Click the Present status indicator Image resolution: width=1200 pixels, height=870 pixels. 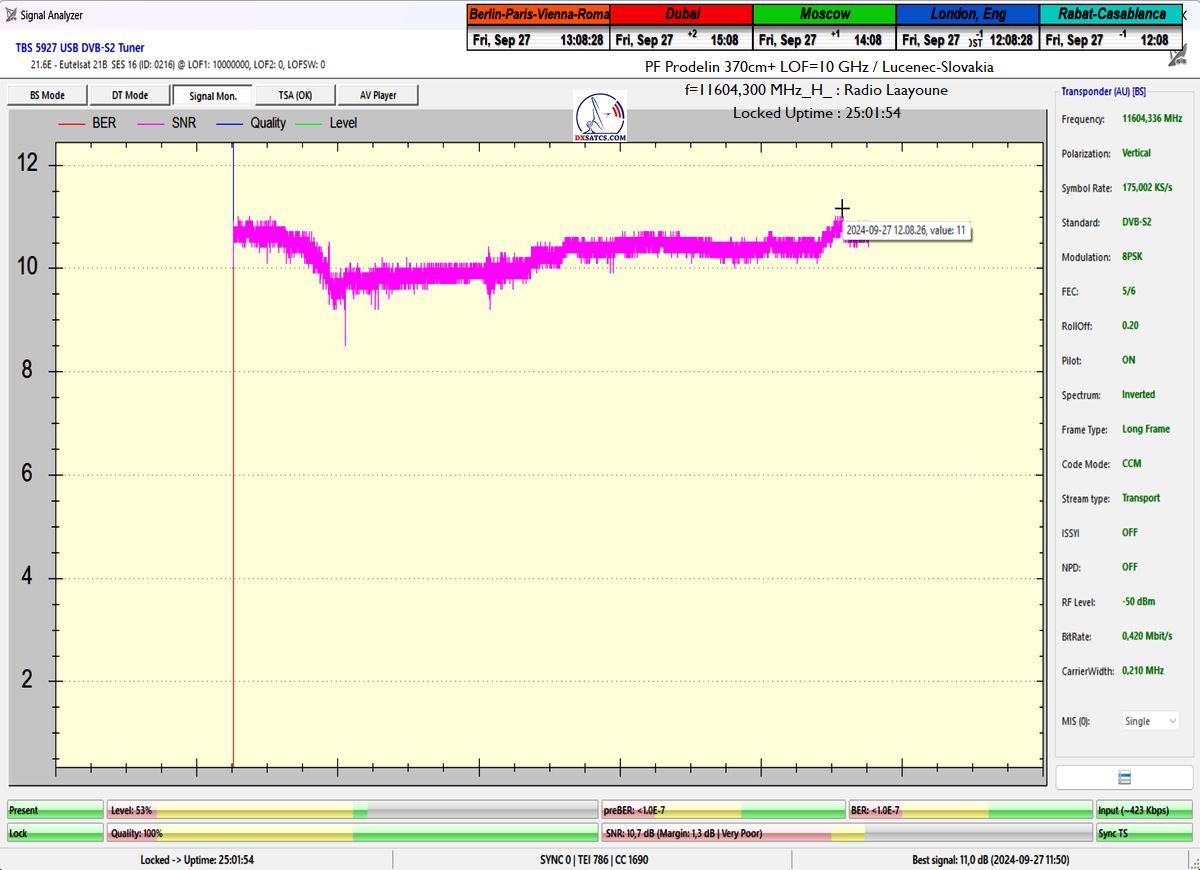pos(55,810)
